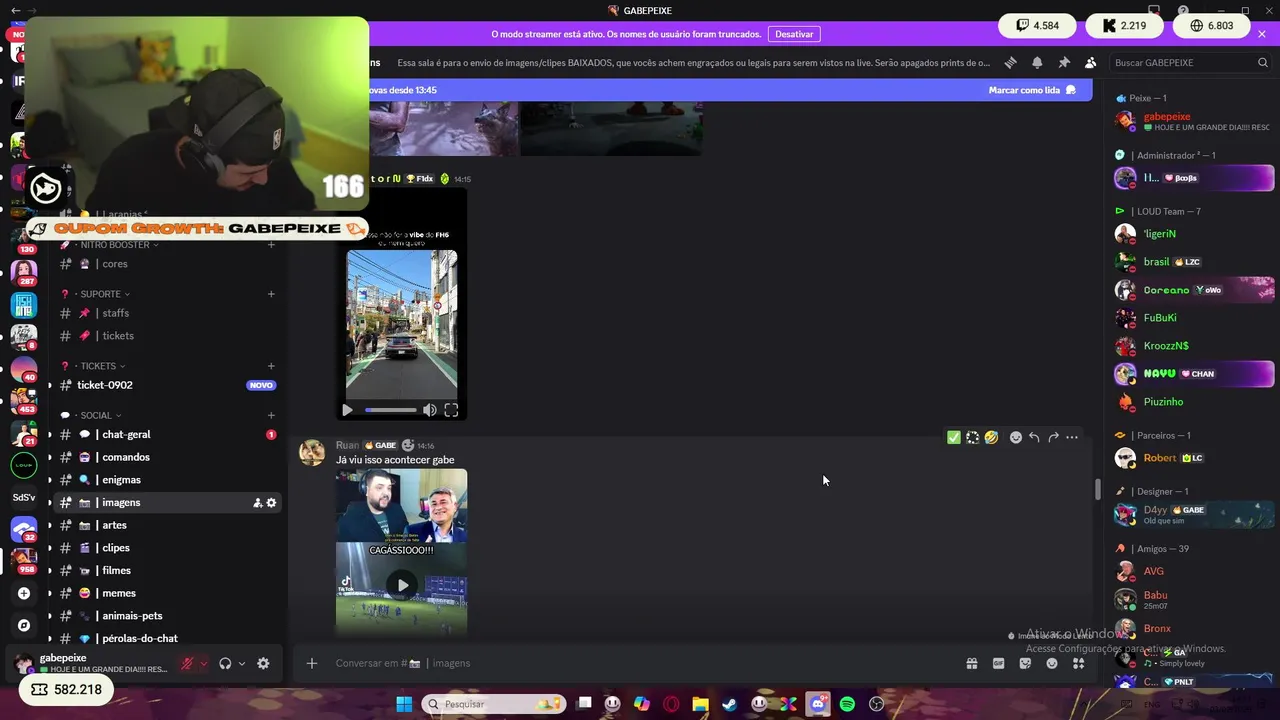Show pinned messages via pin icon

(x=1064, y=62)
